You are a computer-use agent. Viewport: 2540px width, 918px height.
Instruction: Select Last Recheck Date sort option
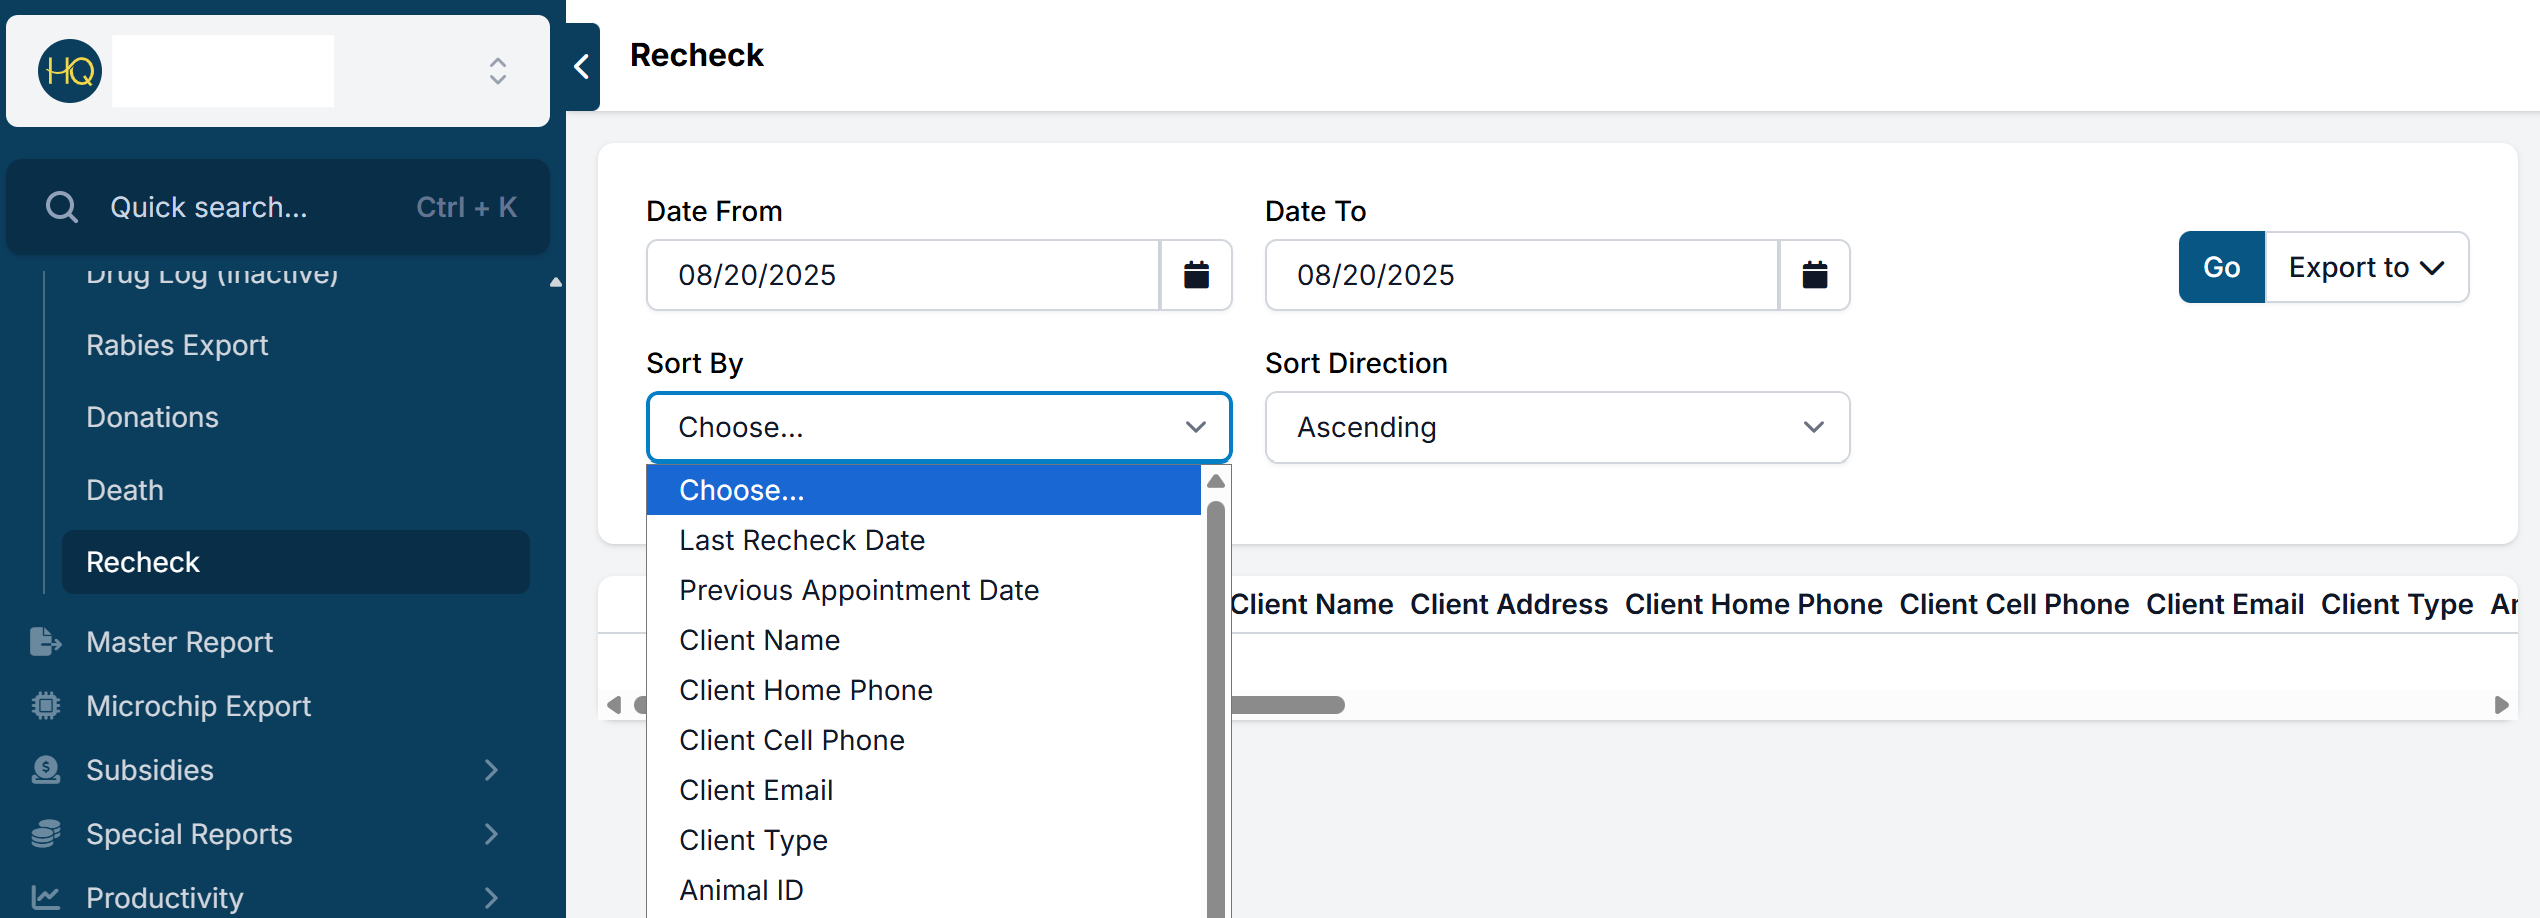(802, 541)
